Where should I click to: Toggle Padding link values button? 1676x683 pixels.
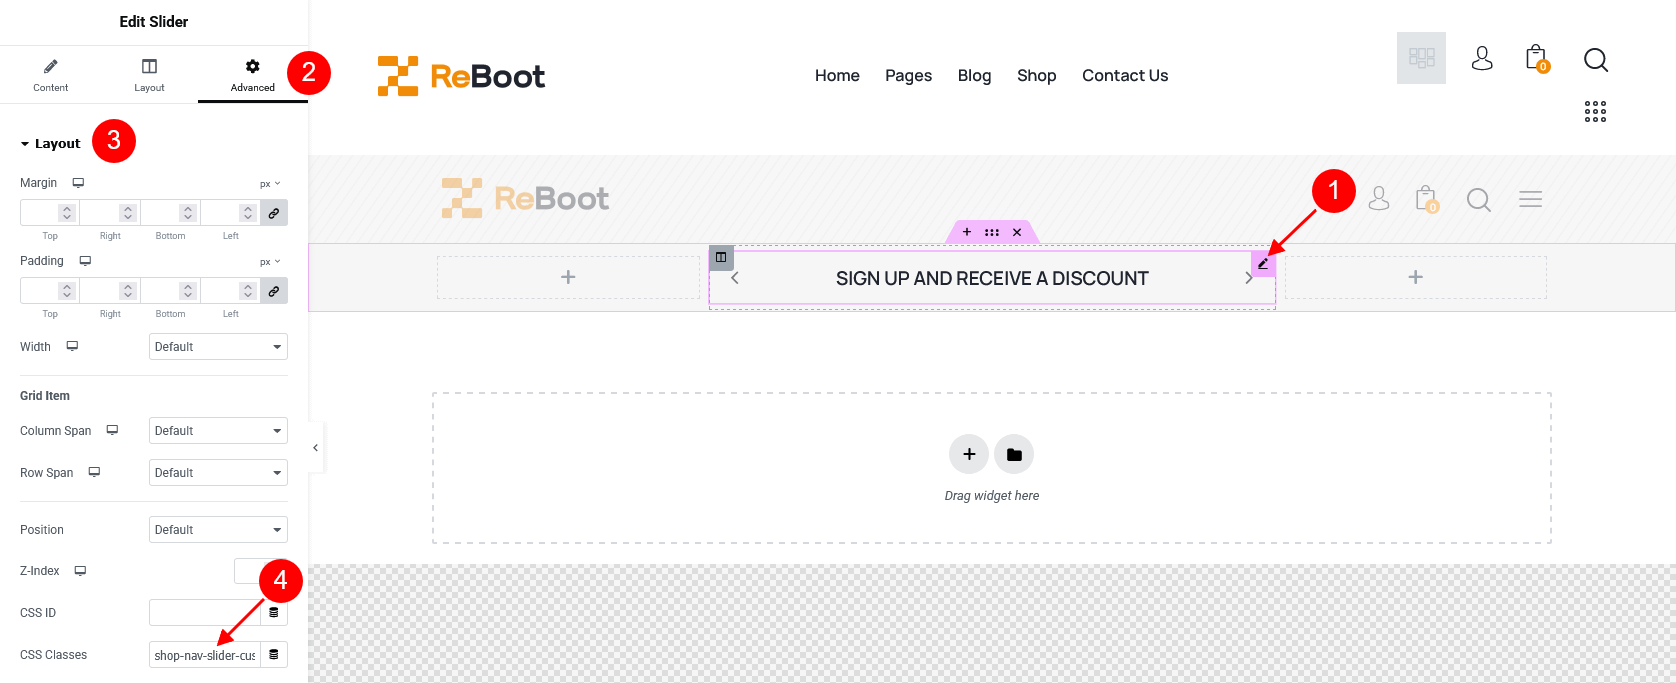274,290
